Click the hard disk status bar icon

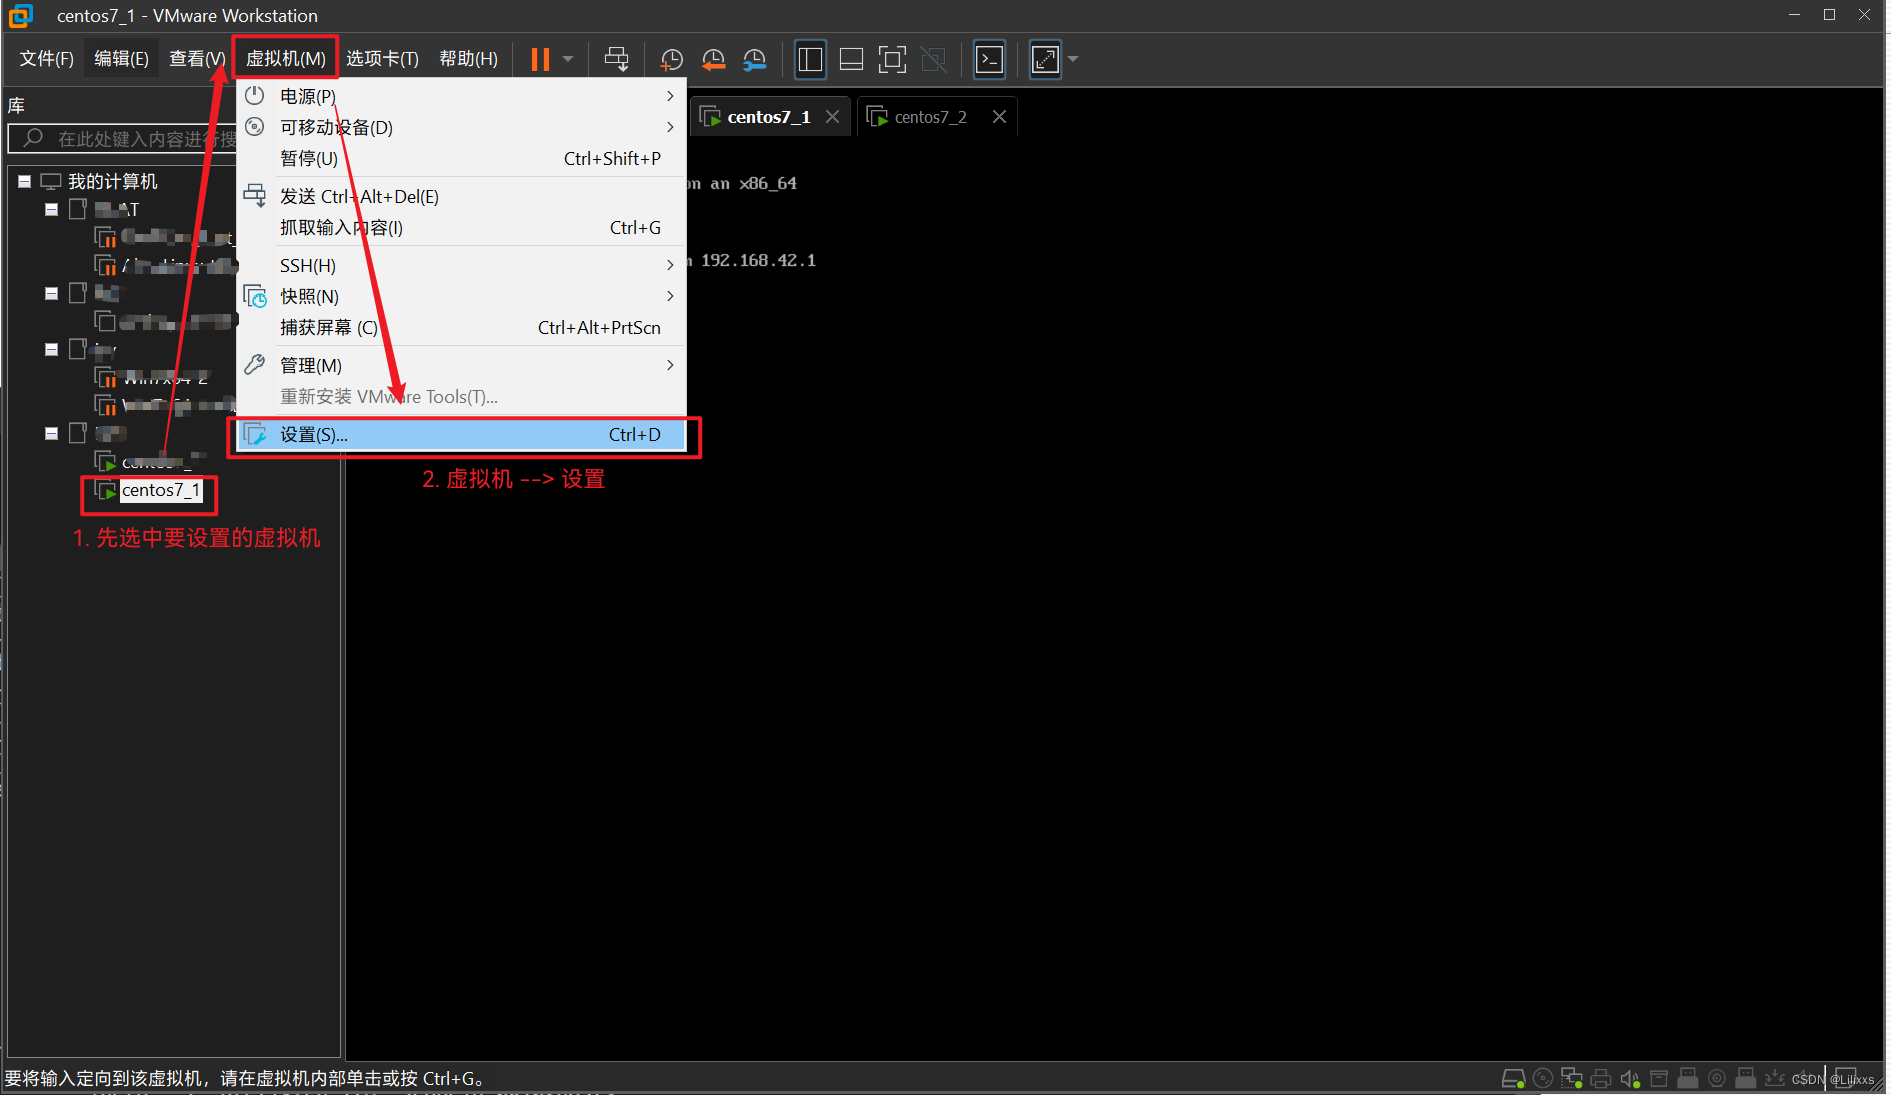pyautogui.click(x=1513, y=1078)
